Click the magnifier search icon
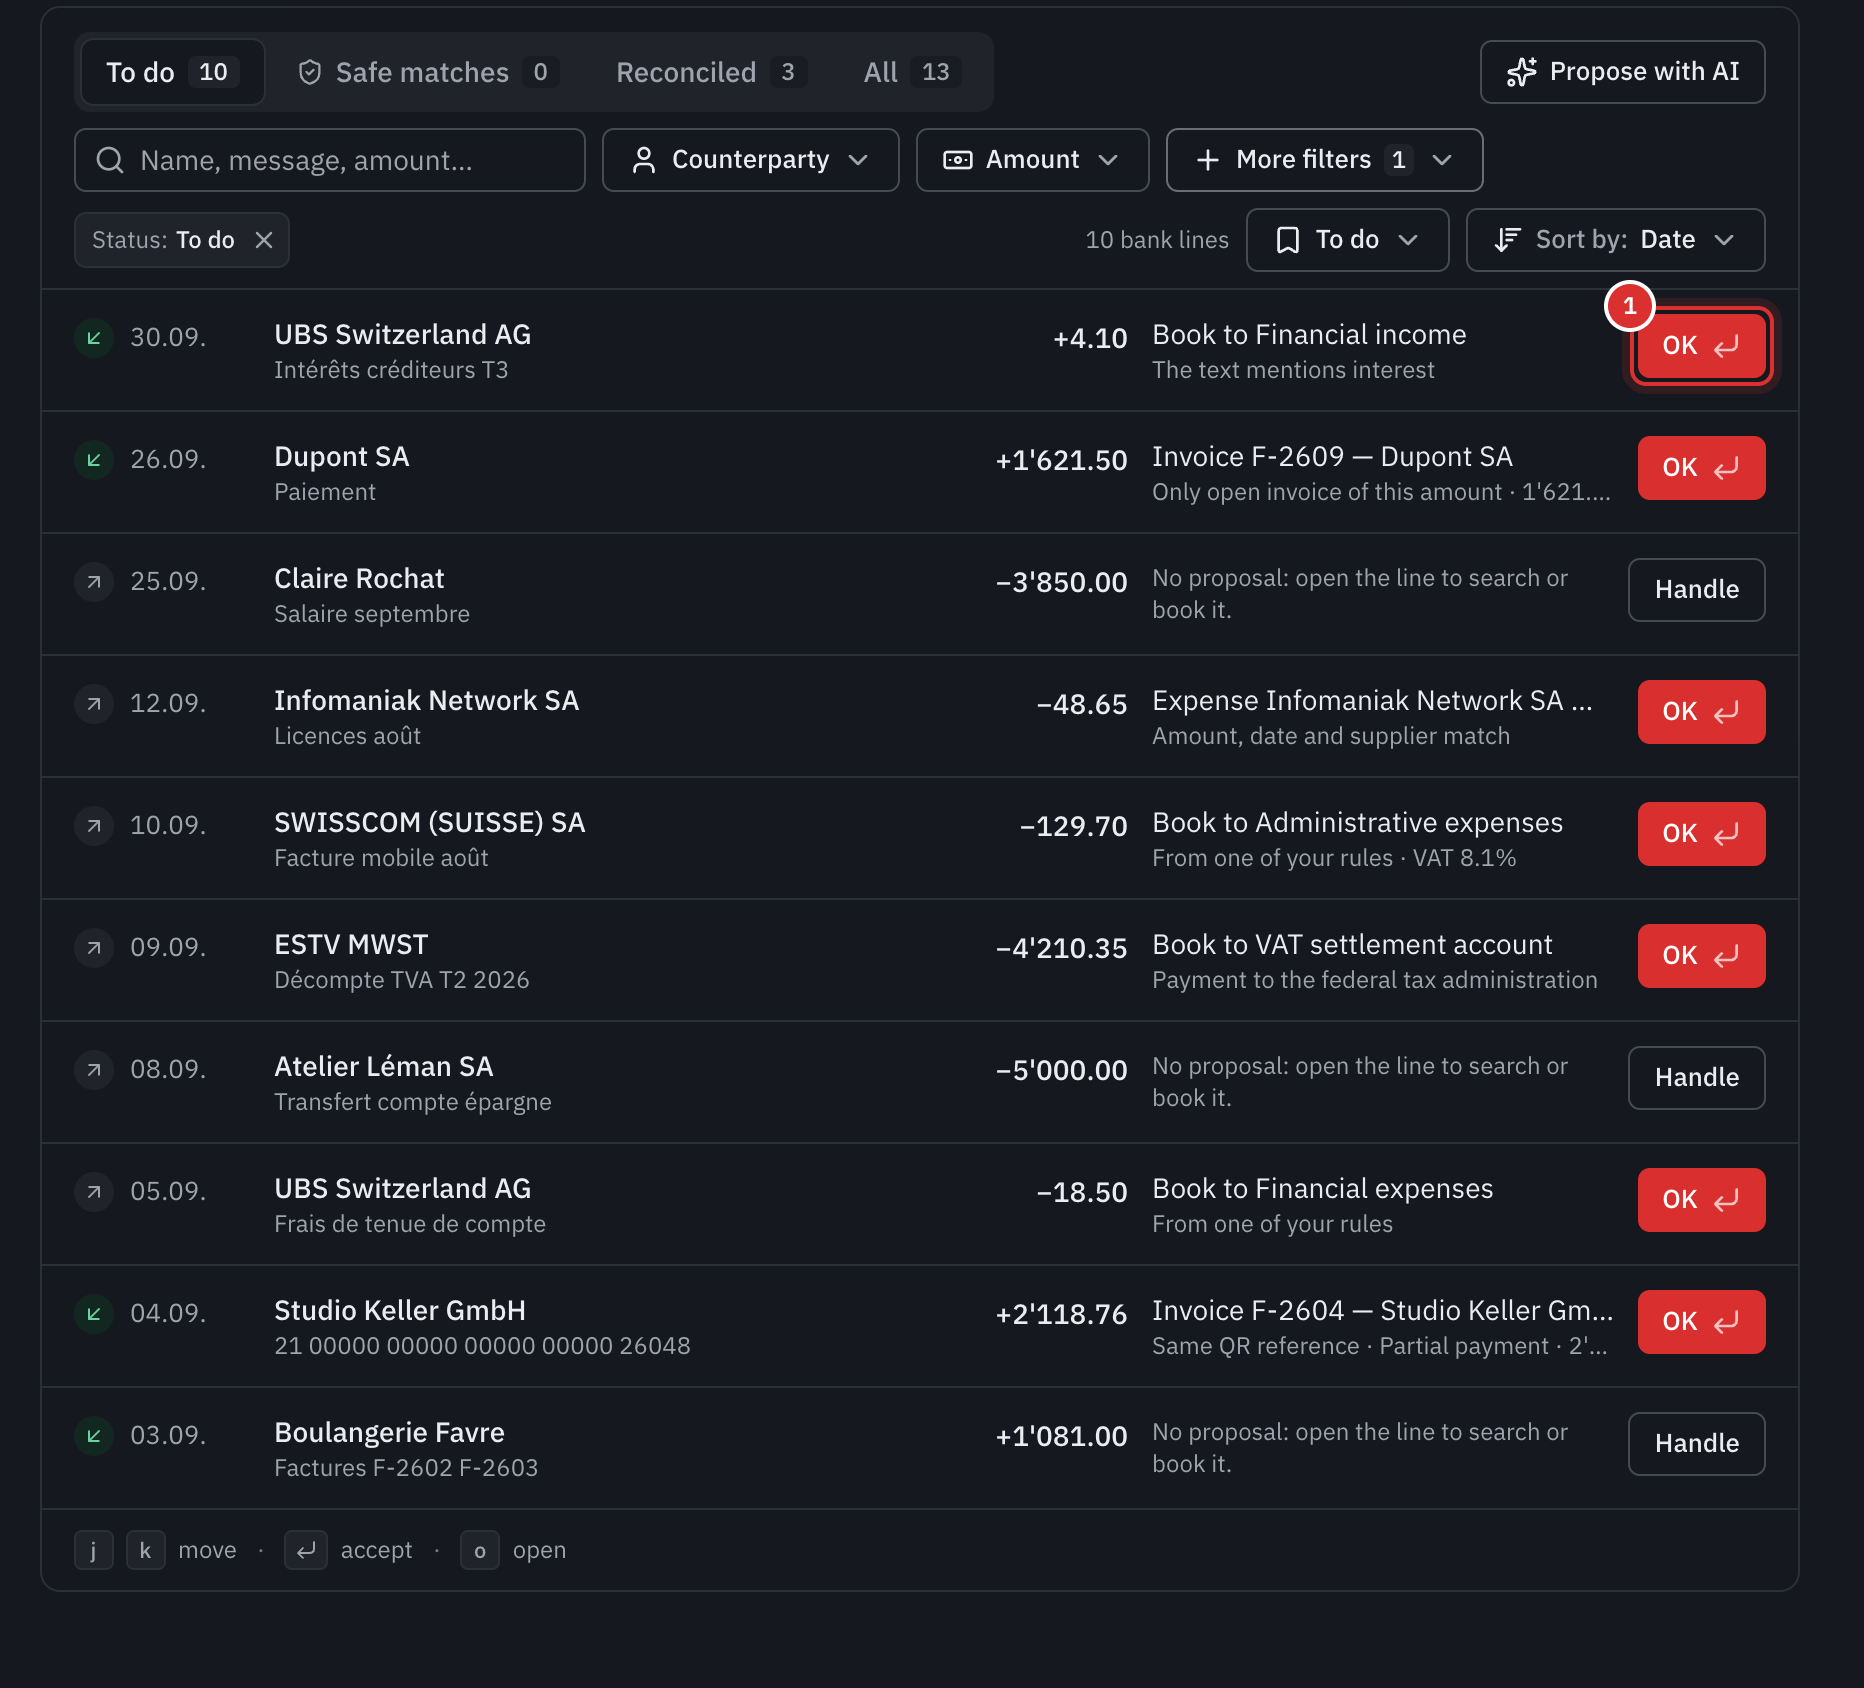Screen dimensions: 1864x1688 pos(110,160)
